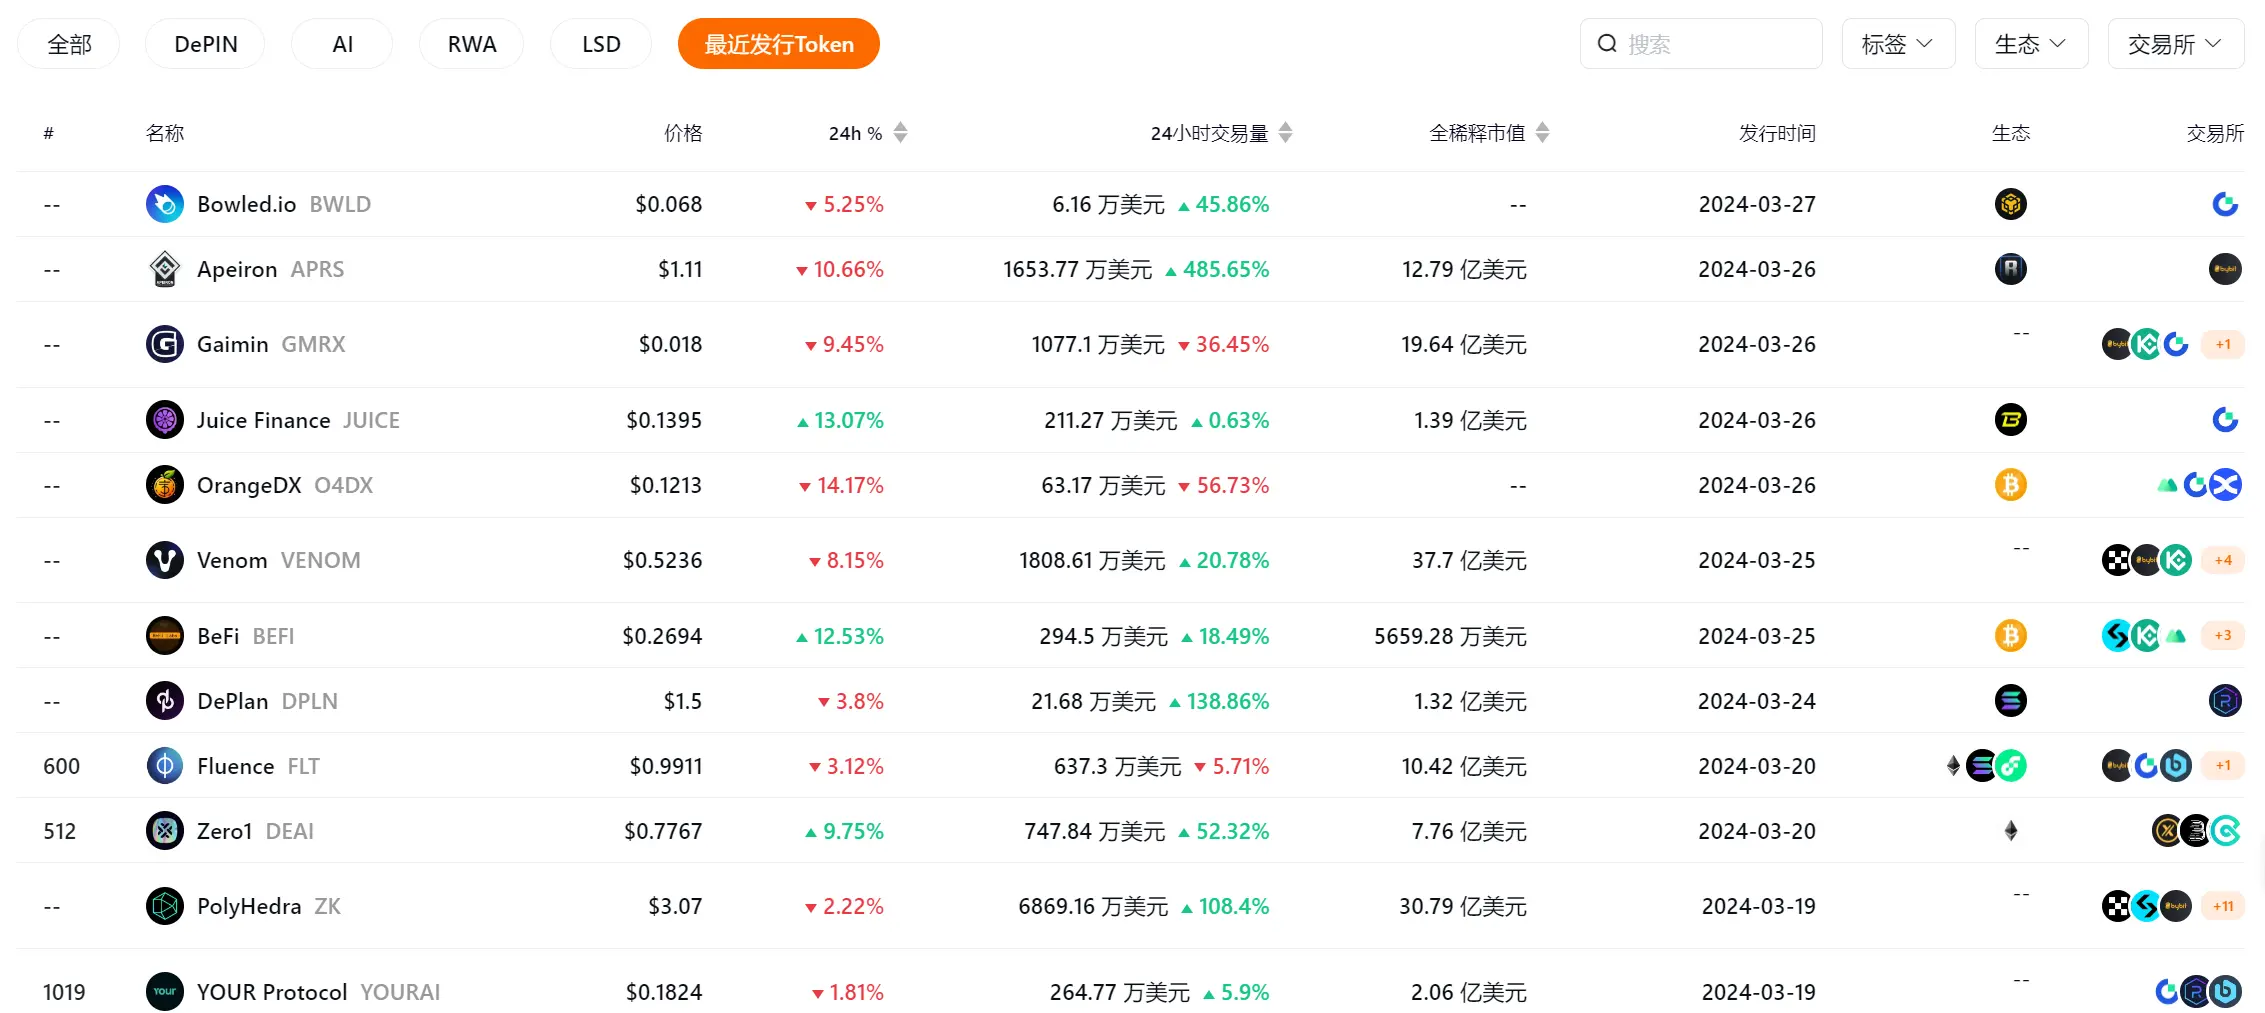Click the Venom token logo icon
The image size is (2265, 1013).
point(165,560)
